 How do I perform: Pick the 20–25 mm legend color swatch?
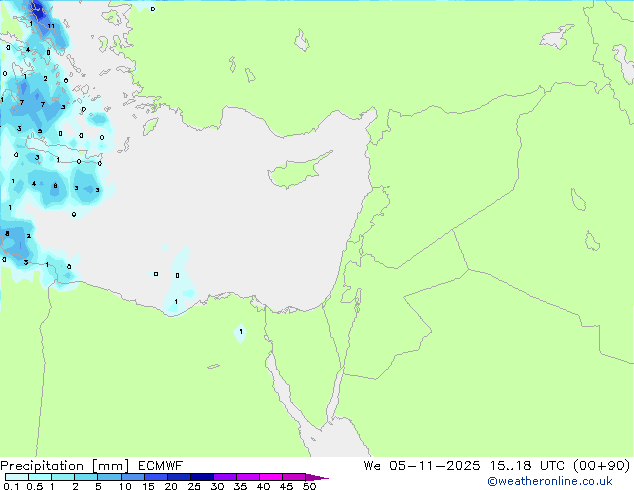click(178, 477)
